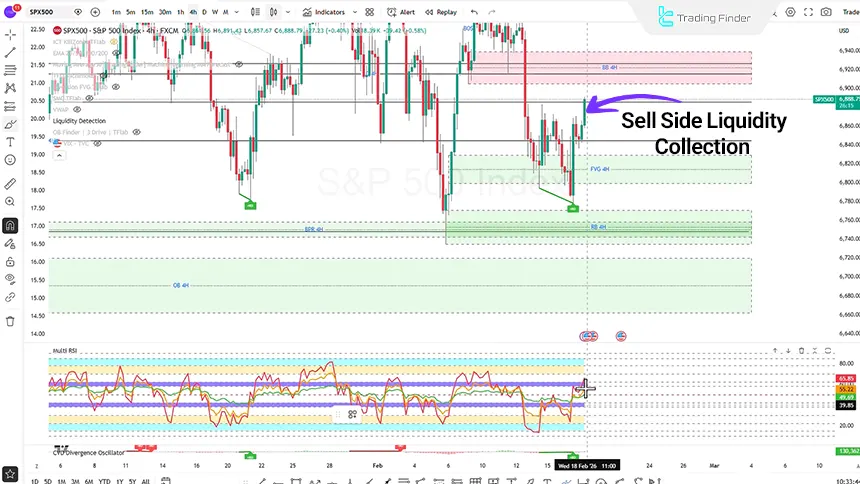This screenshot has width=860, height=484.
Task: Click the 65.85 RSI value label
Action: click(846, 379)
